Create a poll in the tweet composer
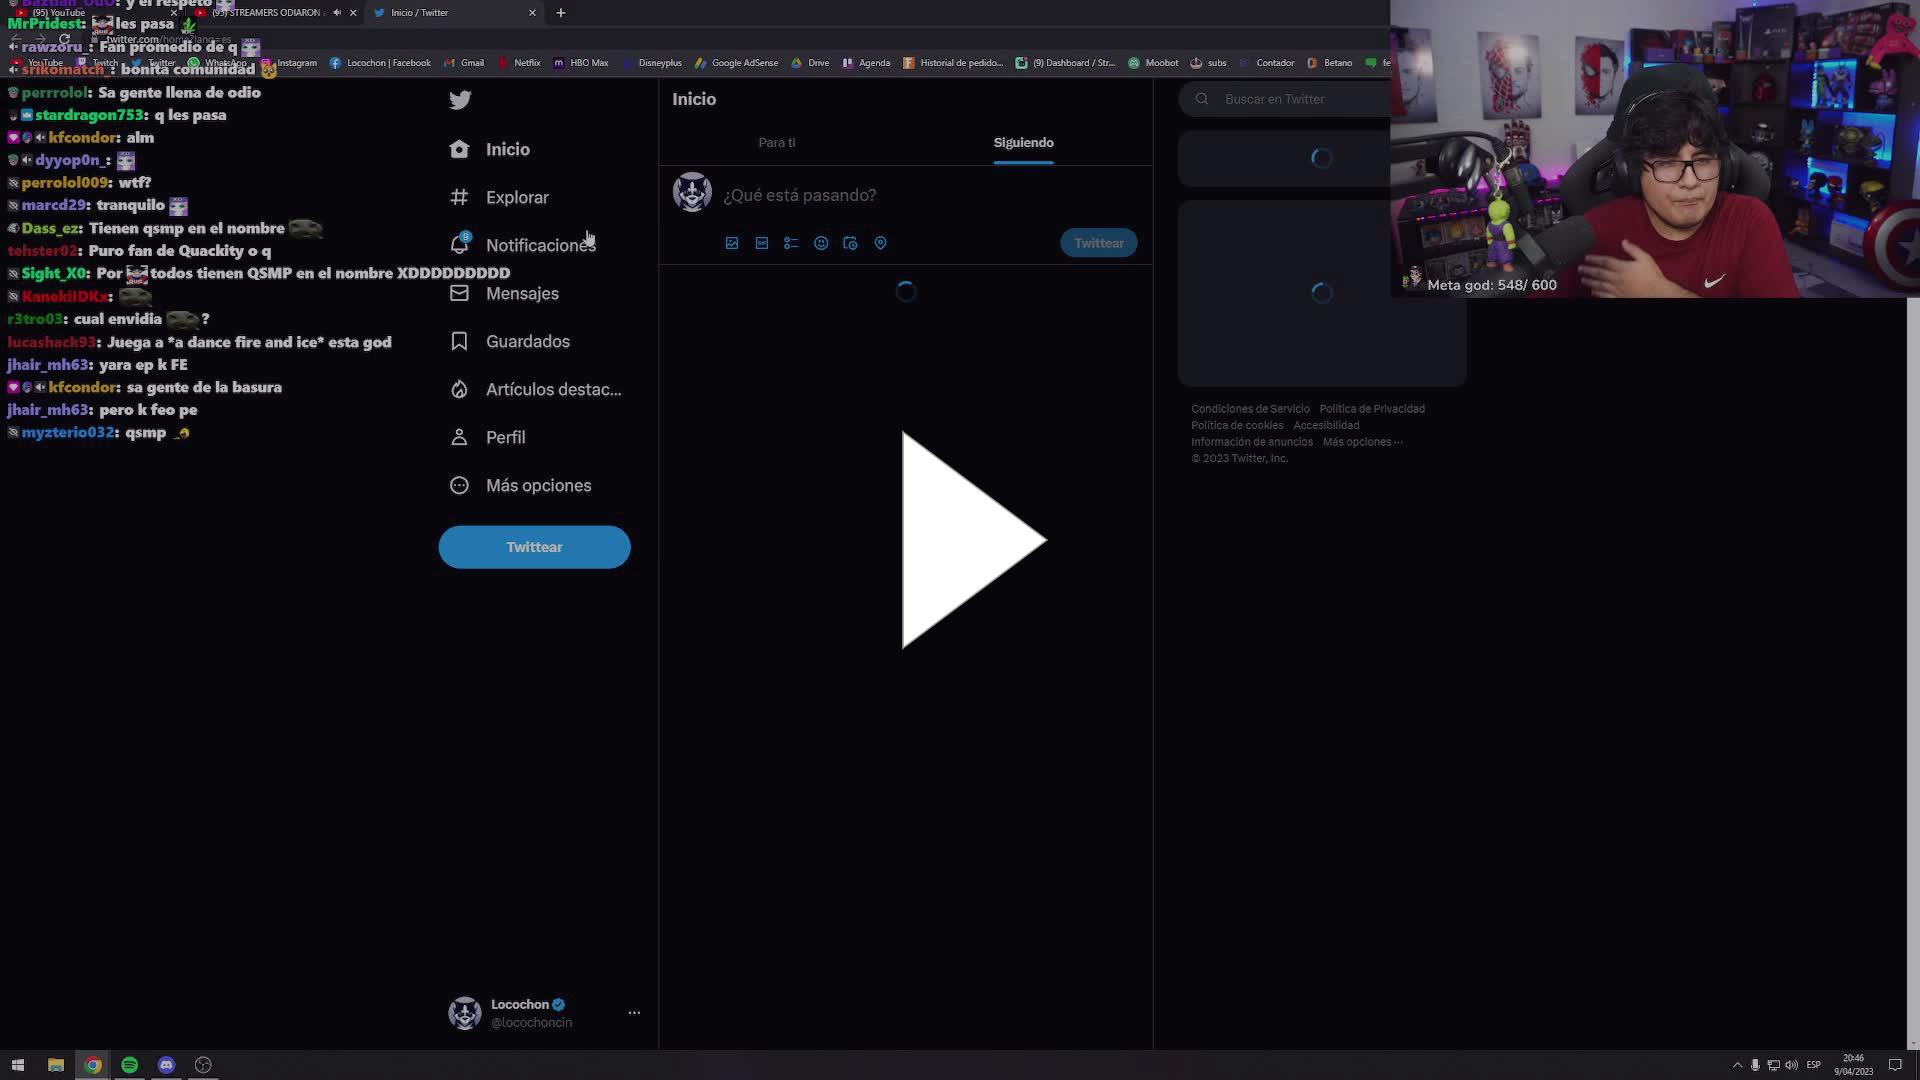Viewport: 1920px width, 1080px height. [792, 243]
